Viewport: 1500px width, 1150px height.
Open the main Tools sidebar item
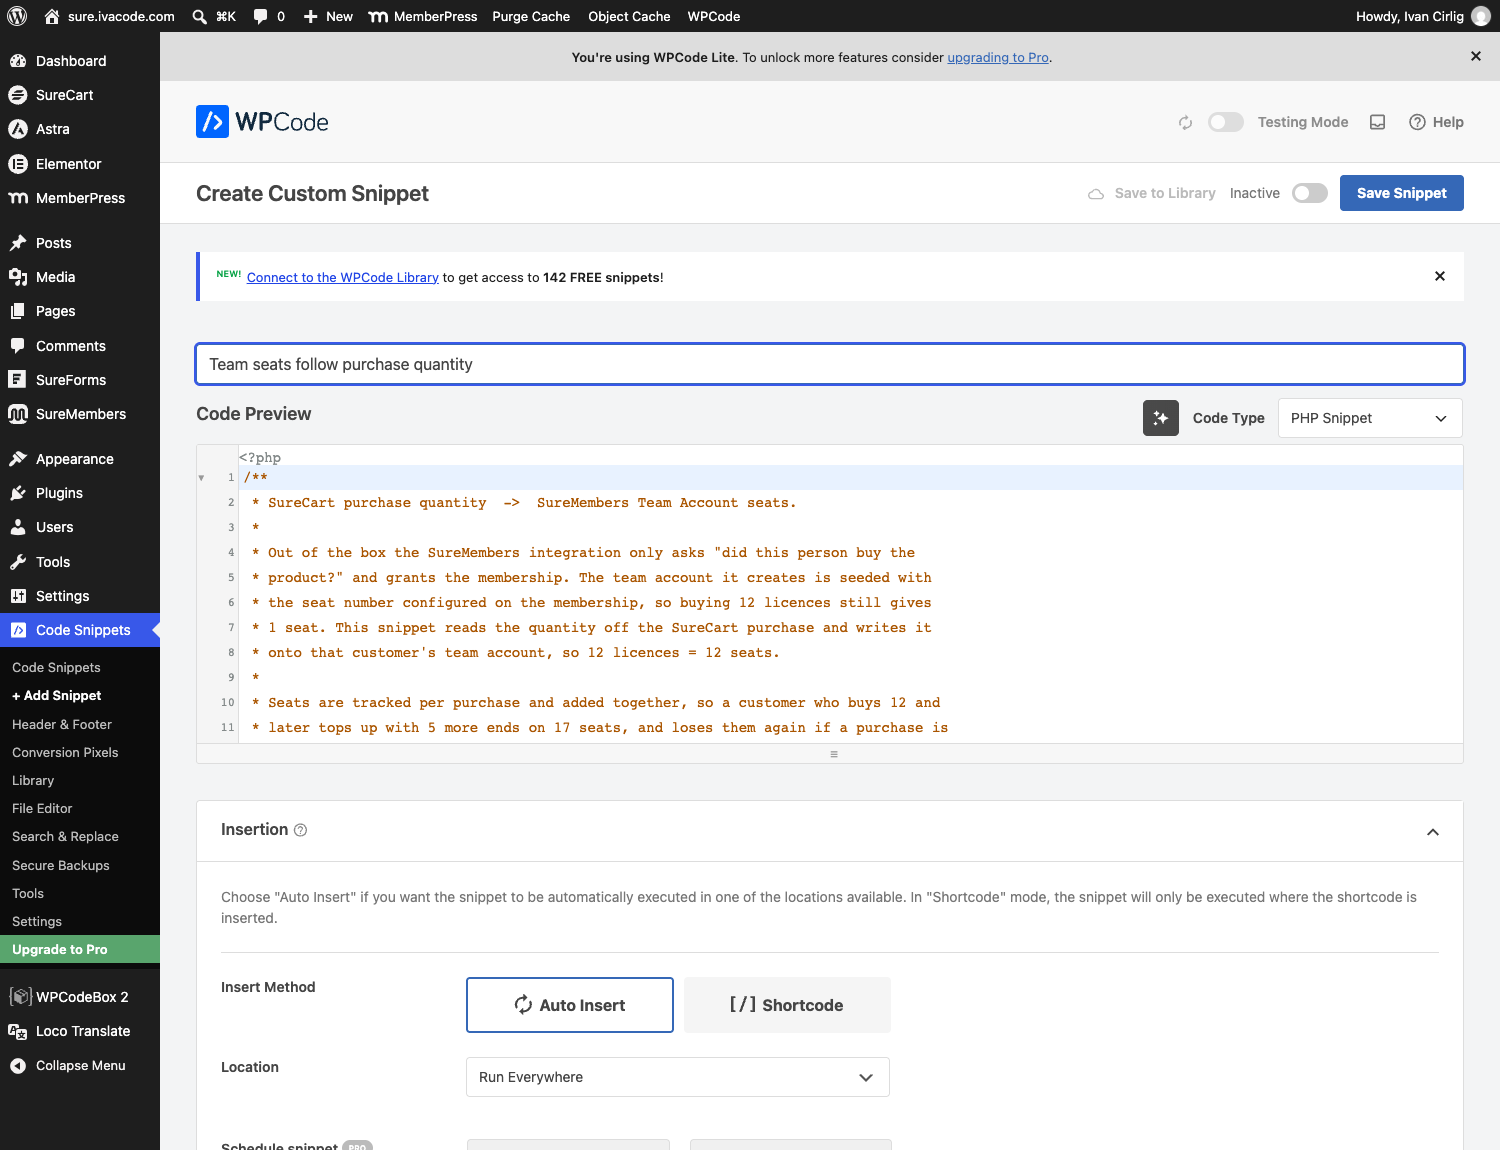(x=80, y=562)
